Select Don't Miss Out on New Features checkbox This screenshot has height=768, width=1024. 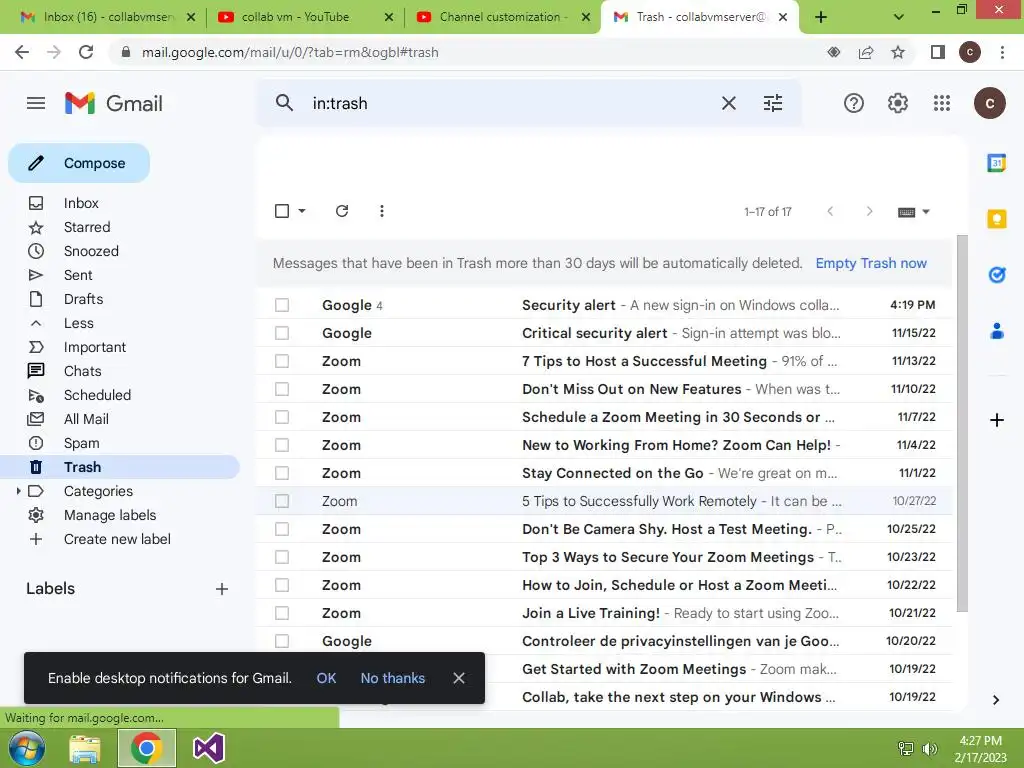(282, 389)
